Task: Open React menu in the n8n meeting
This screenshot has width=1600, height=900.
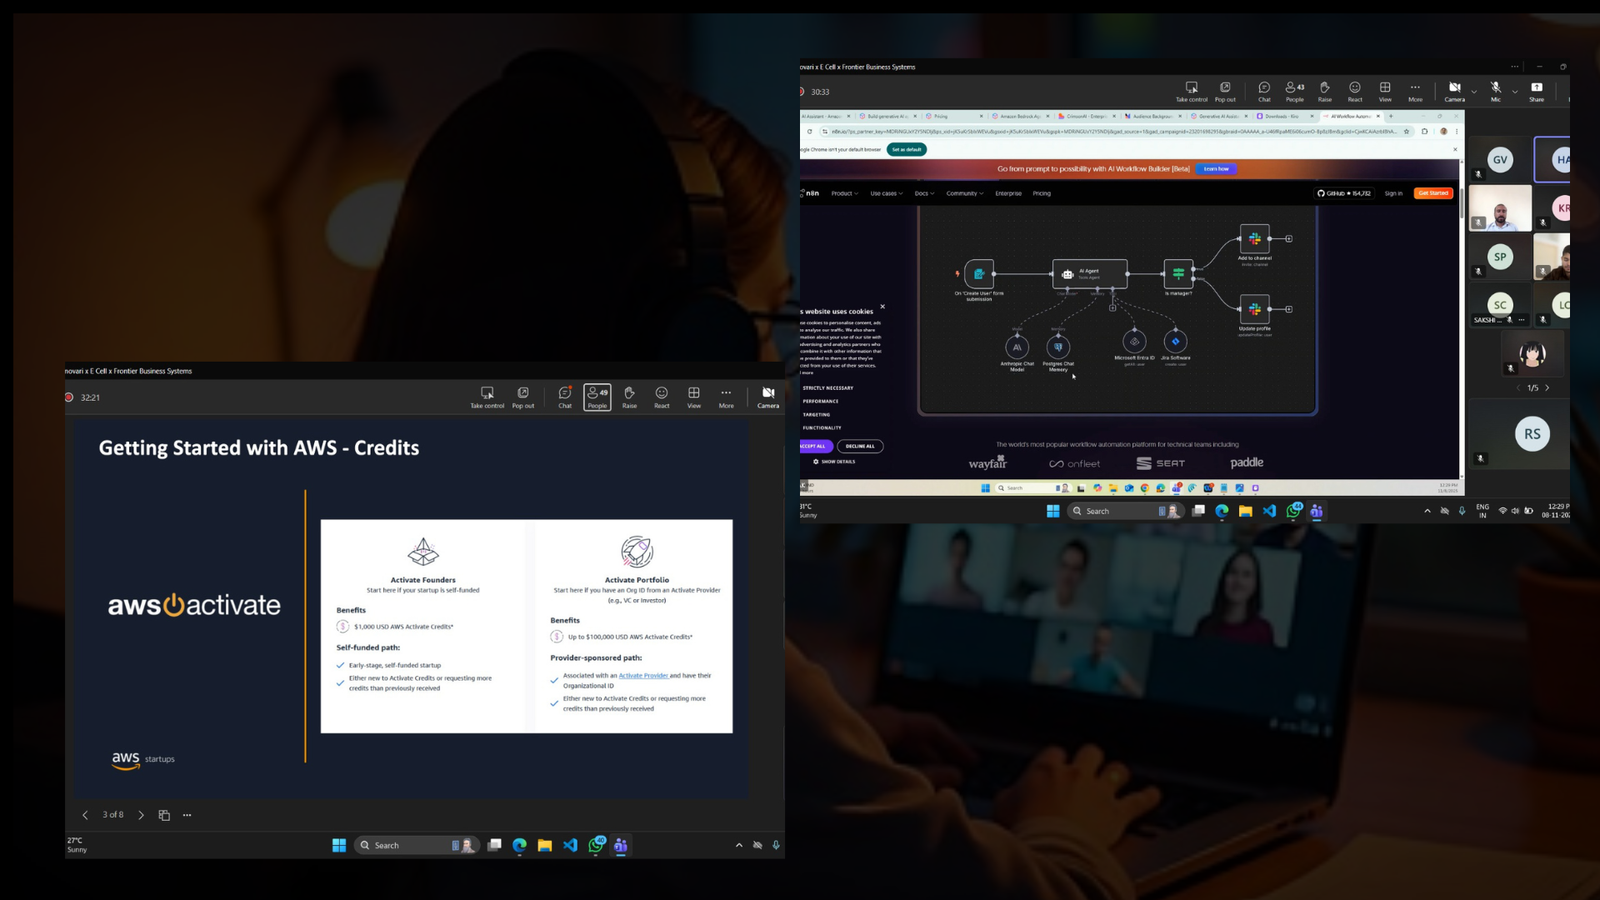Action: pos(1355,91)
